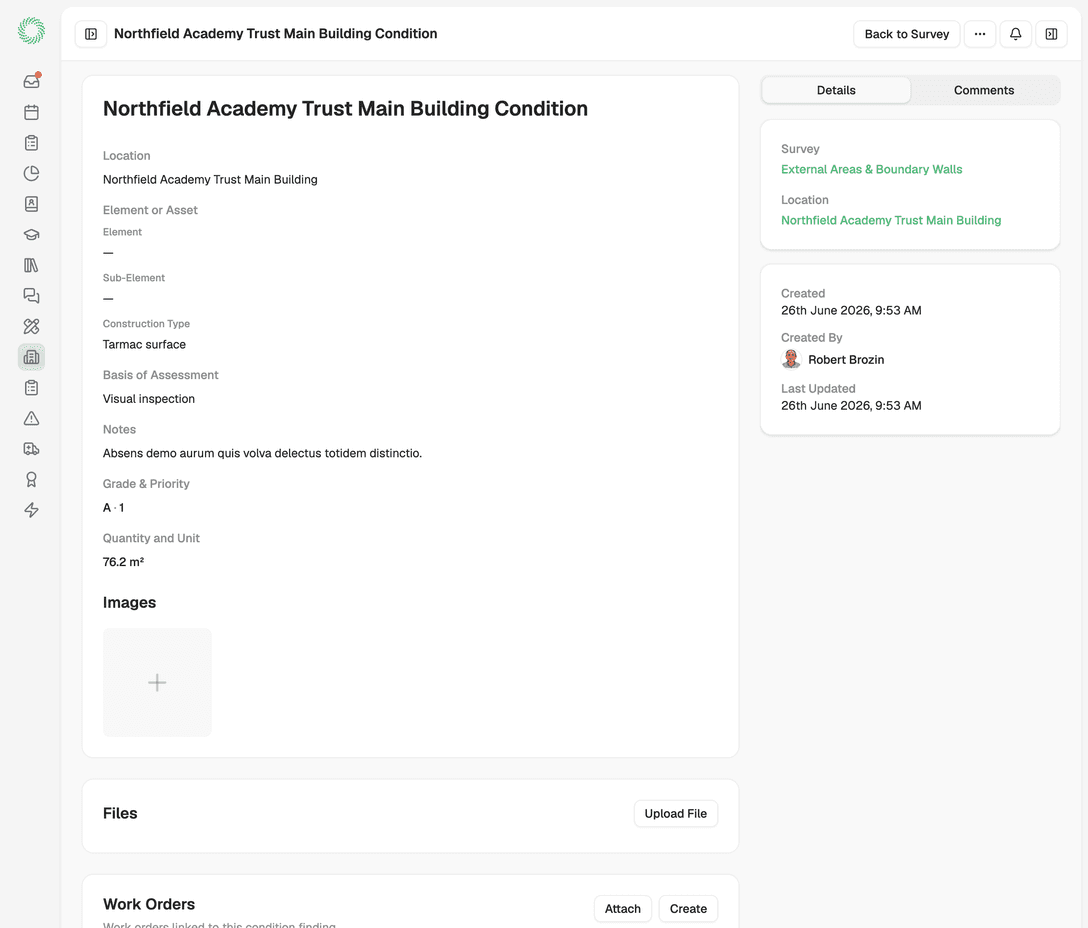Click the notification bell icon
The height and width of the screenshot is (928, 1088).
[x=1015, y=34]
